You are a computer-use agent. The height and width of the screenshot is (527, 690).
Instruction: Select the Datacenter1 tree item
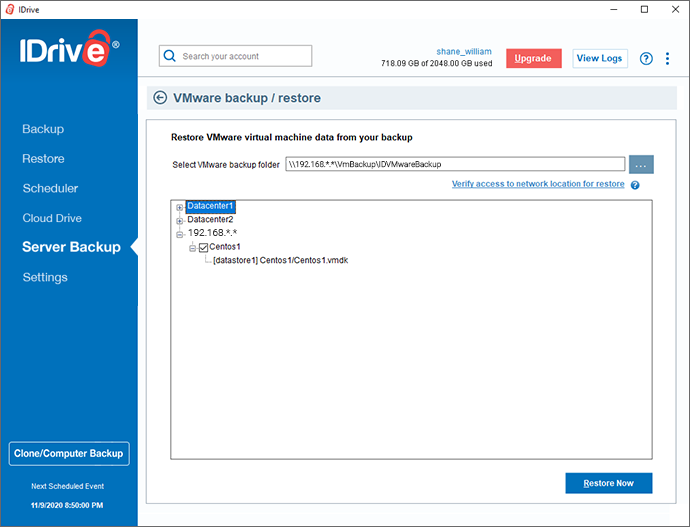coord(210,206)
